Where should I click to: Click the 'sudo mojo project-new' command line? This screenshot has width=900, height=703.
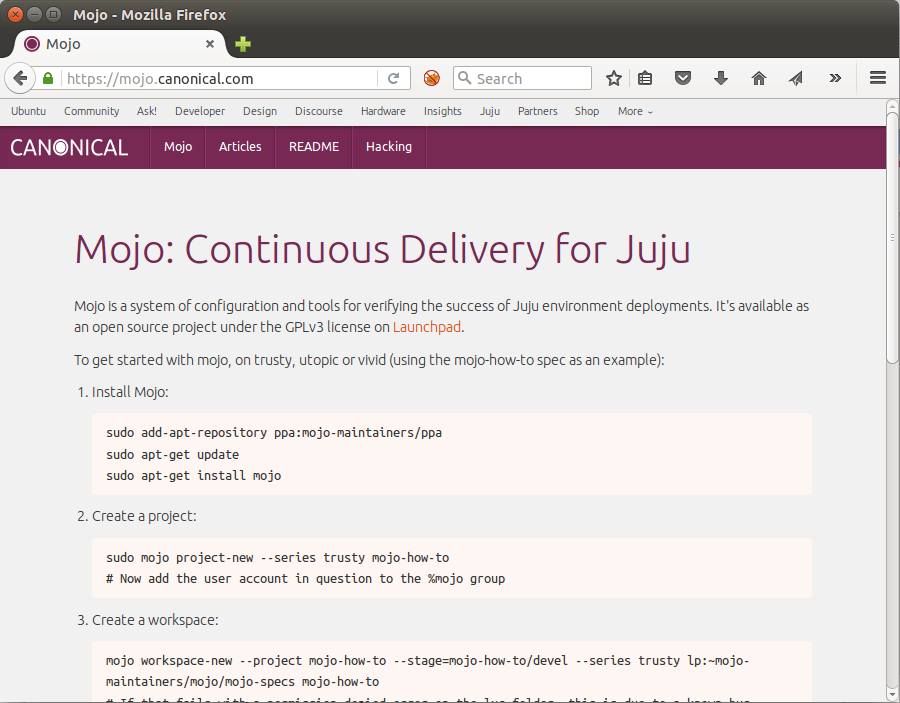pyautogui.click(x=277, y=558)
